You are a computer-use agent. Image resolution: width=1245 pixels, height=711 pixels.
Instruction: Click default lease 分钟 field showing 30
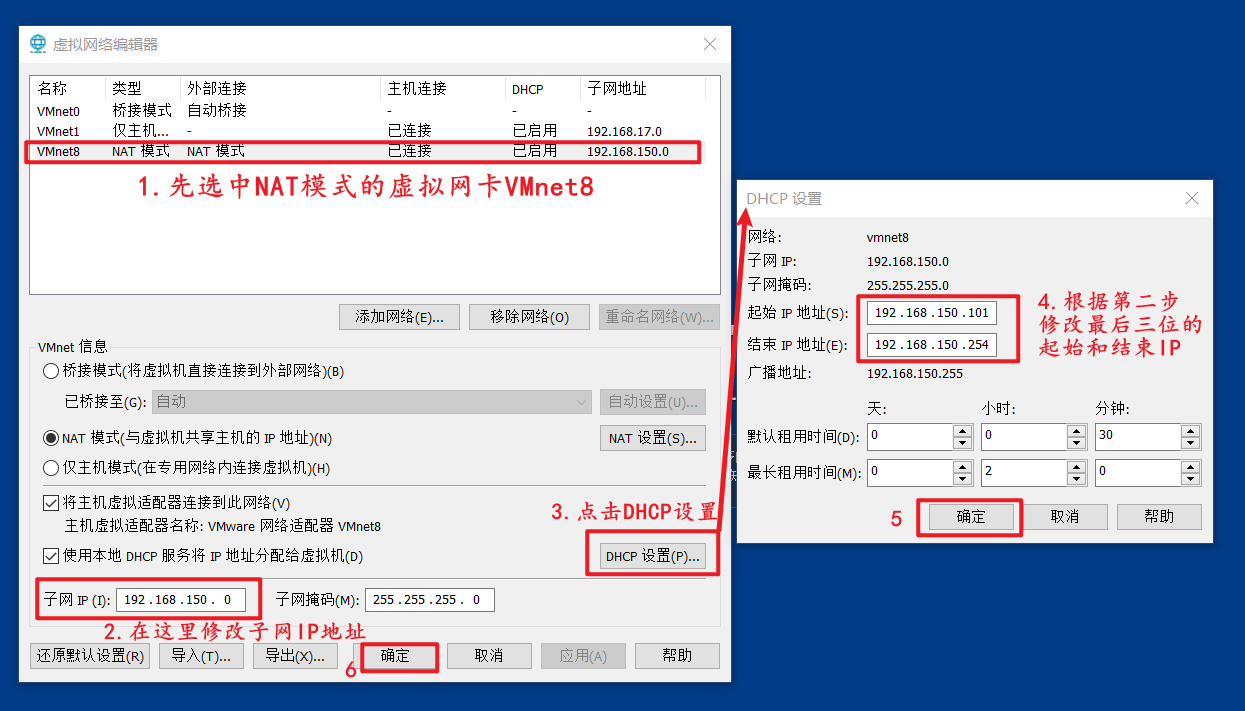pyautogui.click(x=1138, y=437)
